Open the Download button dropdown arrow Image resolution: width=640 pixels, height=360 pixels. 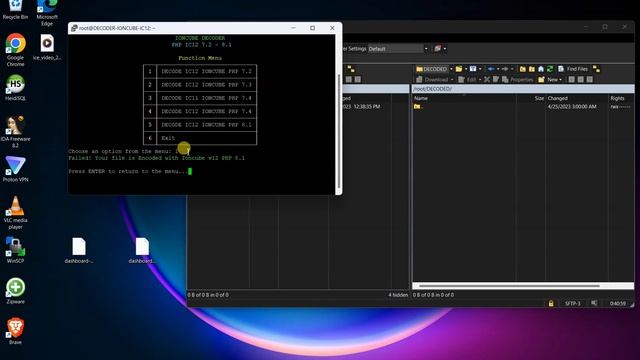(x=452, y=80)
